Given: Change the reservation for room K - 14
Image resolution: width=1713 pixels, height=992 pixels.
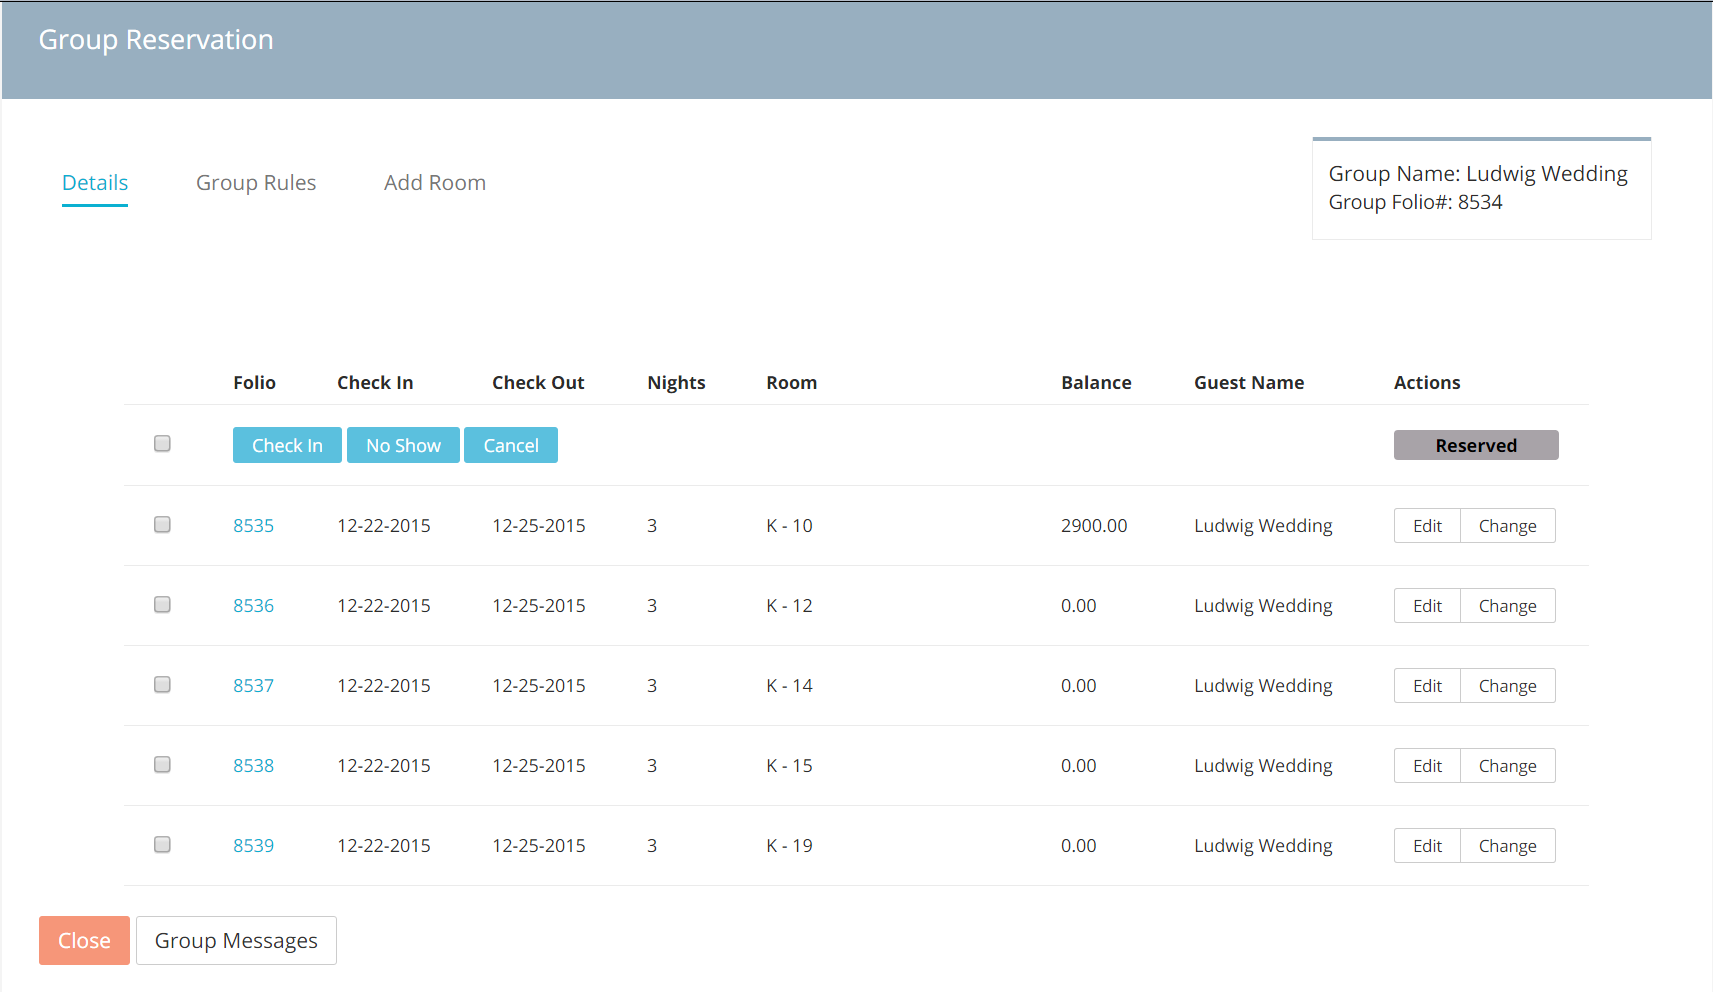Looking at the screenshot, I should pyautogui.click(x=1508, y=686).
